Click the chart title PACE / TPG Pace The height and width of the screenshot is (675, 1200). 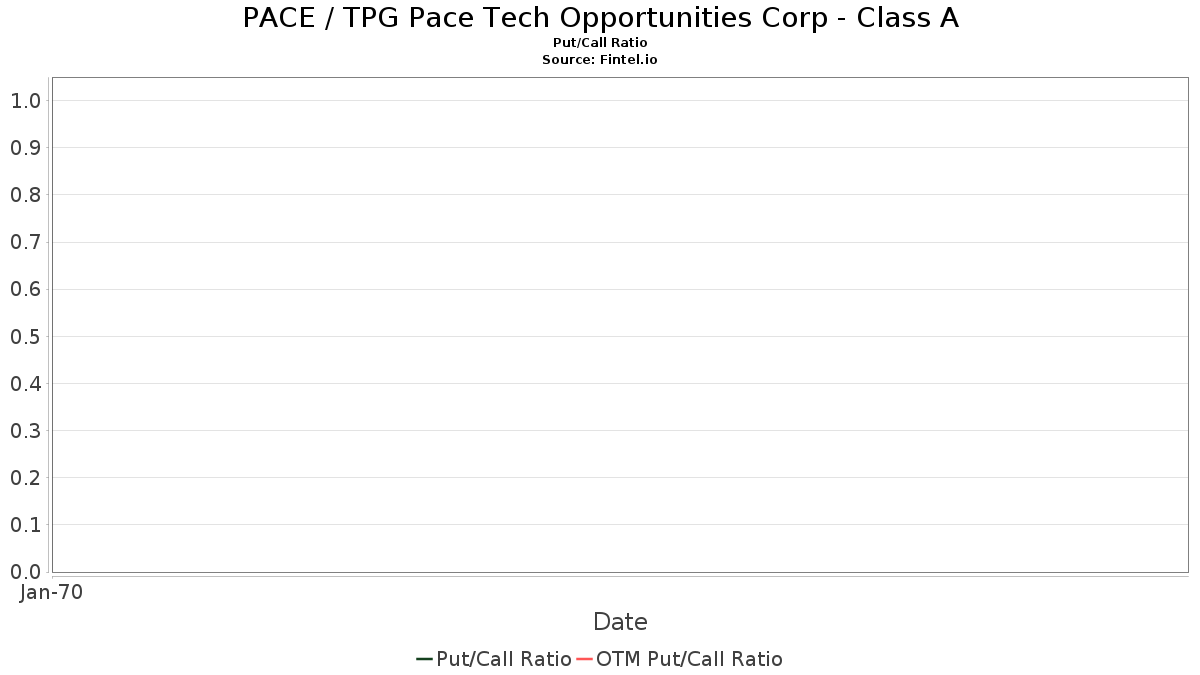pyautogui.click(x=600, y=18)
